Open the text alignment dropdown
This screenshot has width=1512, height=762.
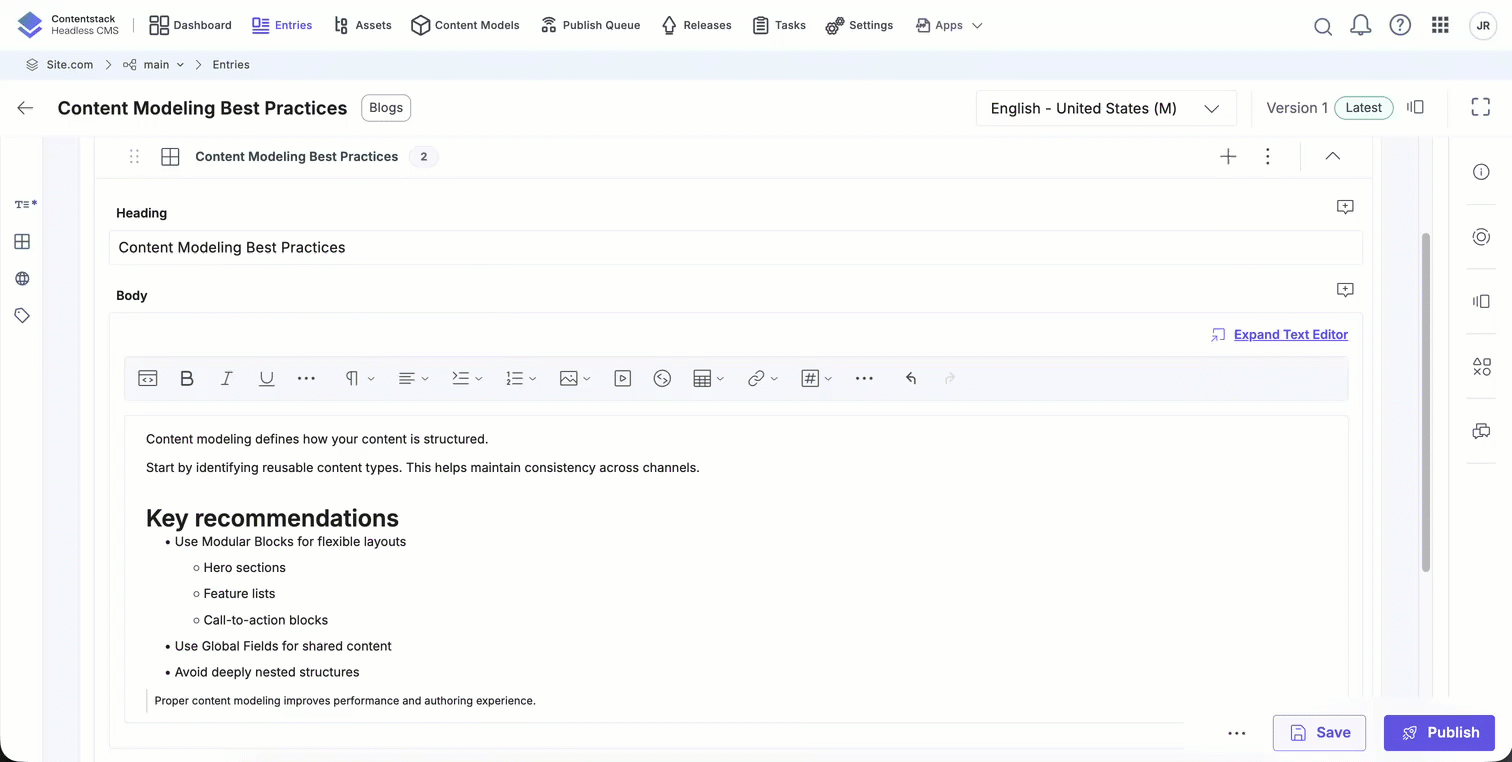[413, 378]
